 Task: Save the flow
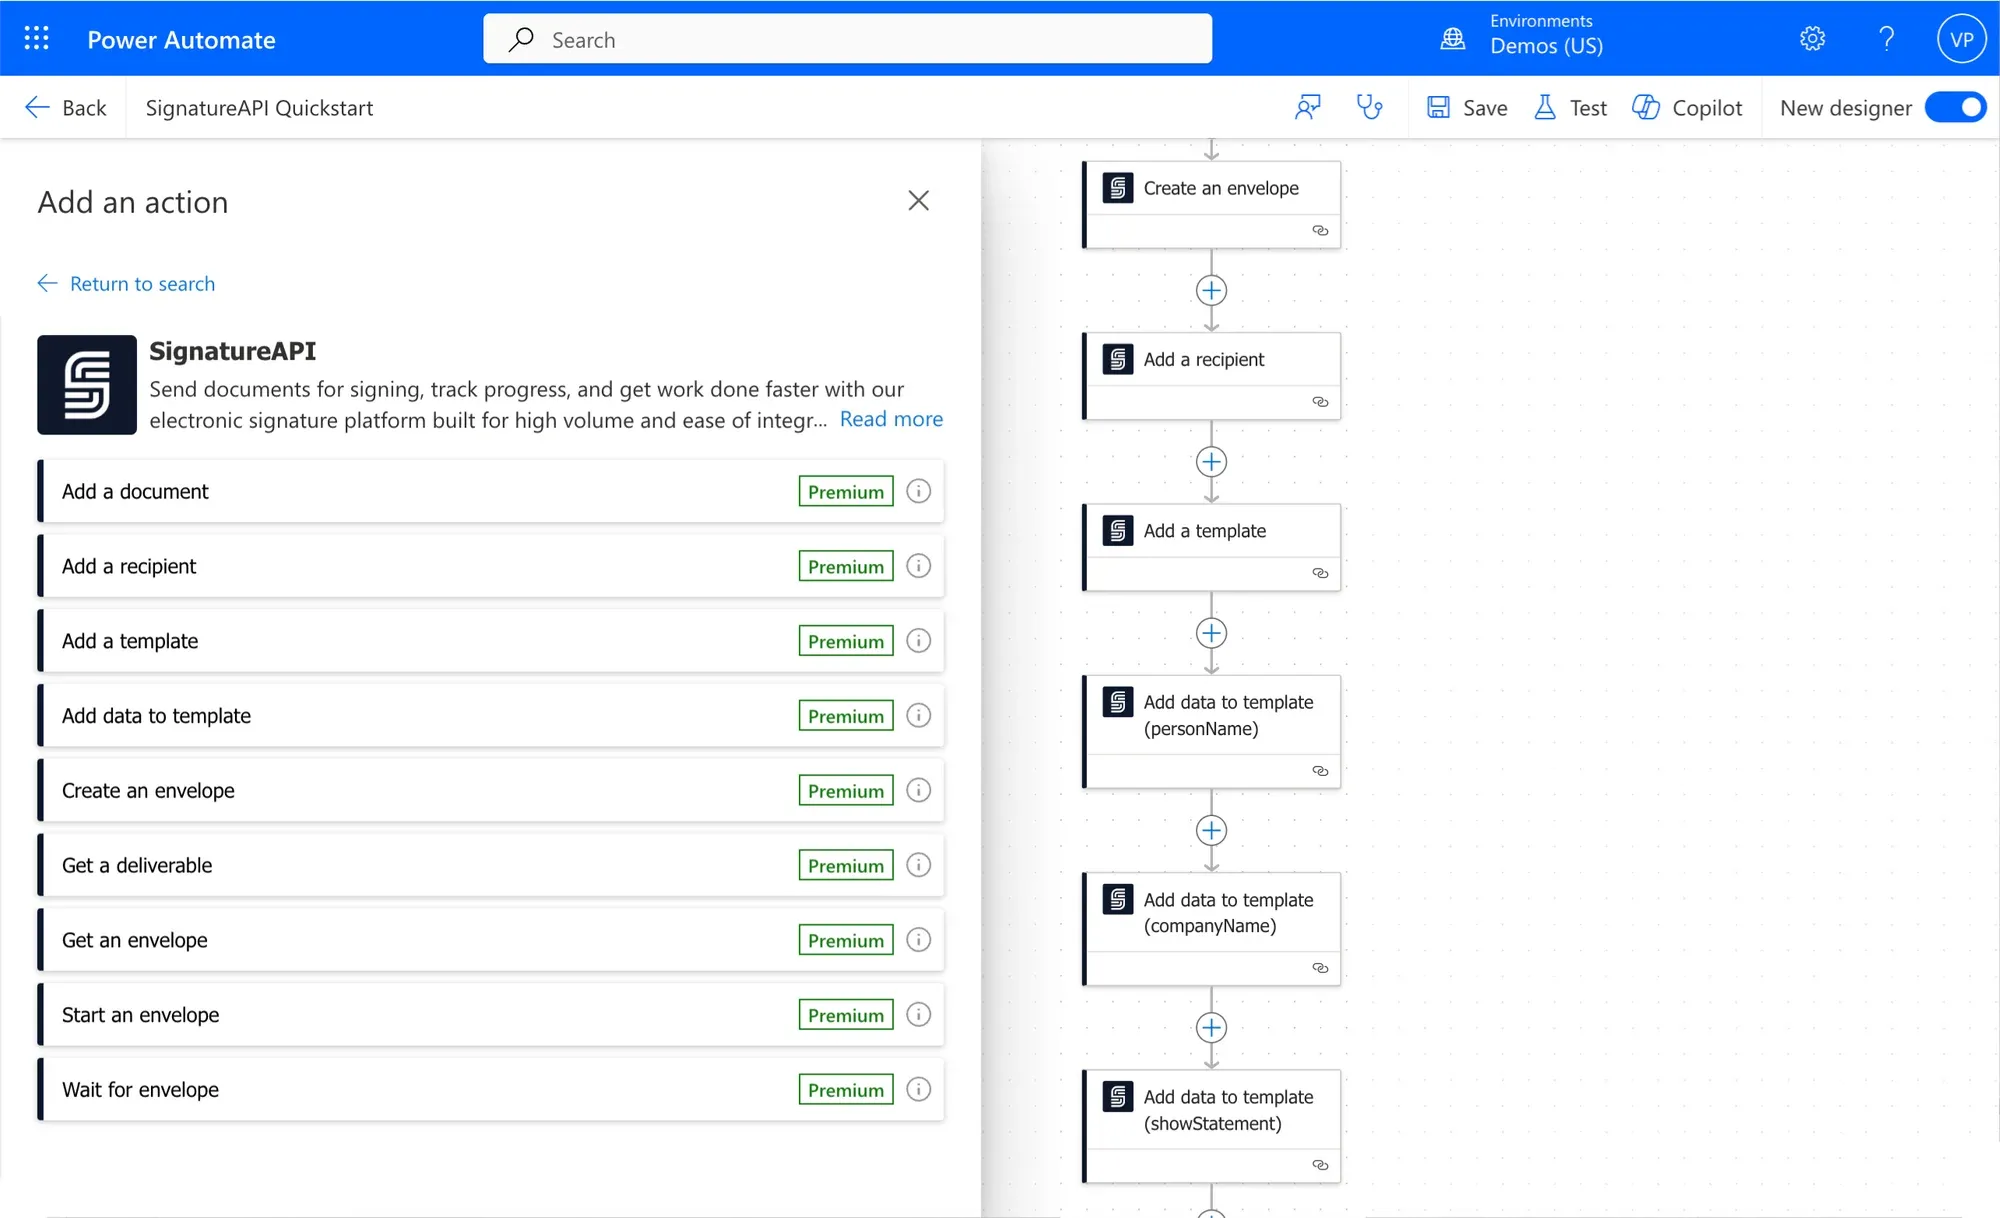click(x=1467, y=107)
